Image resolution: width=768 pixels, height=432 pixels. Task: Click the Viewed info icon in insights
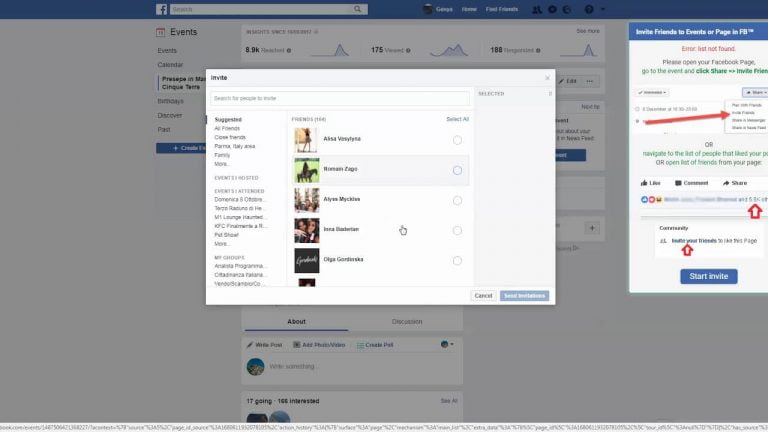point(408,50)
